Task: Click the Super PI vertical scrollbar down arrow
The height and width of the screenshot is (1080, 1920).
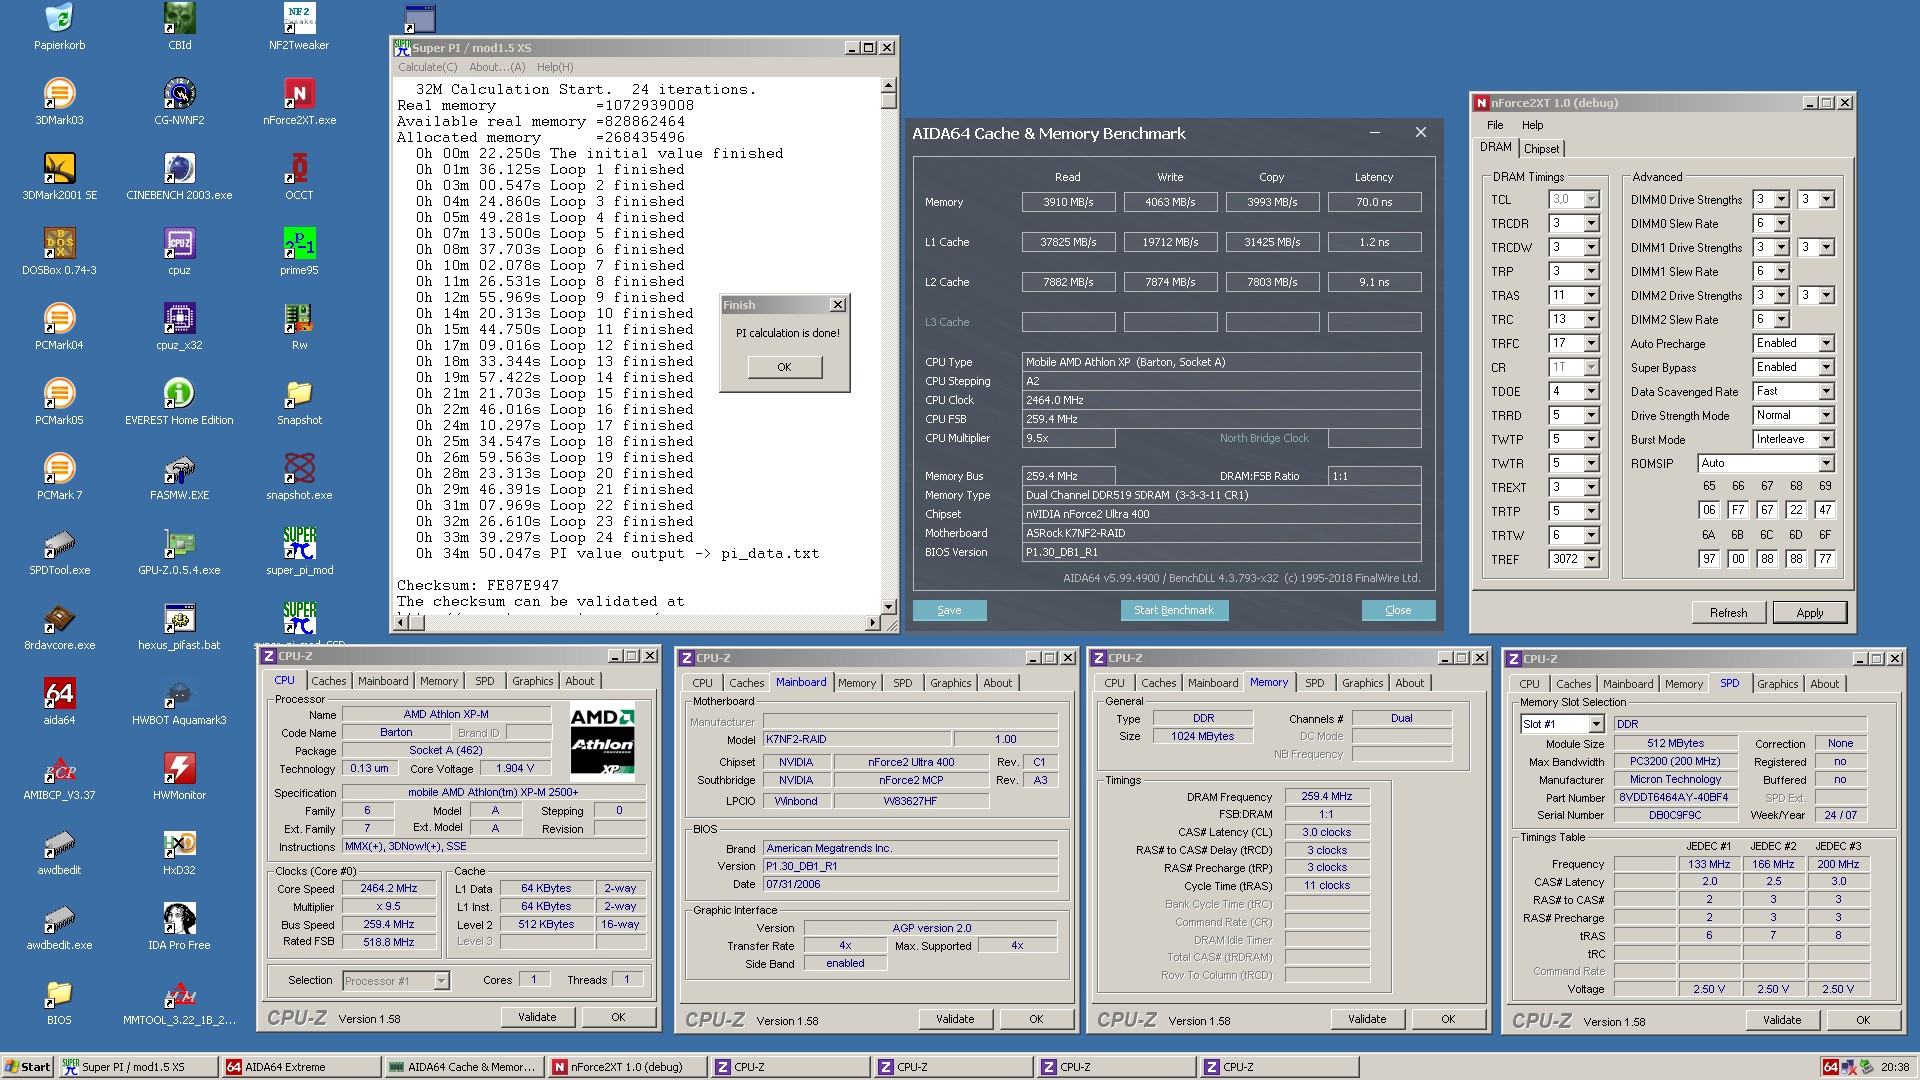Action: [888, 607]
